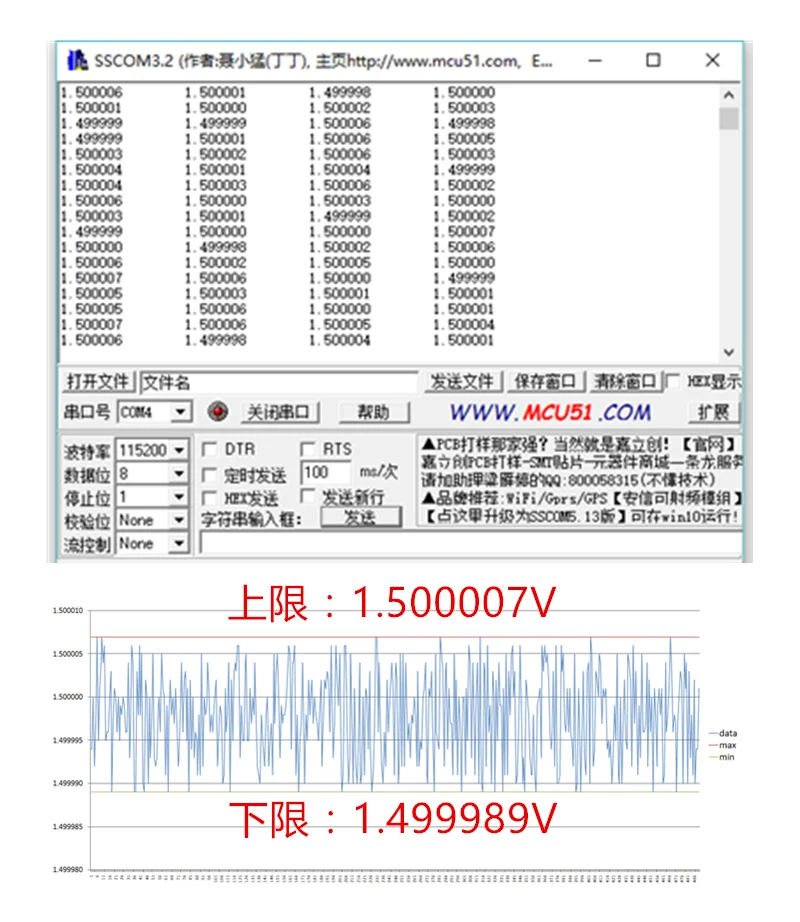Open the 串口号 COM4 dropdown
The height and width of the screenshot is (922, 800).
tap(180, 412)
